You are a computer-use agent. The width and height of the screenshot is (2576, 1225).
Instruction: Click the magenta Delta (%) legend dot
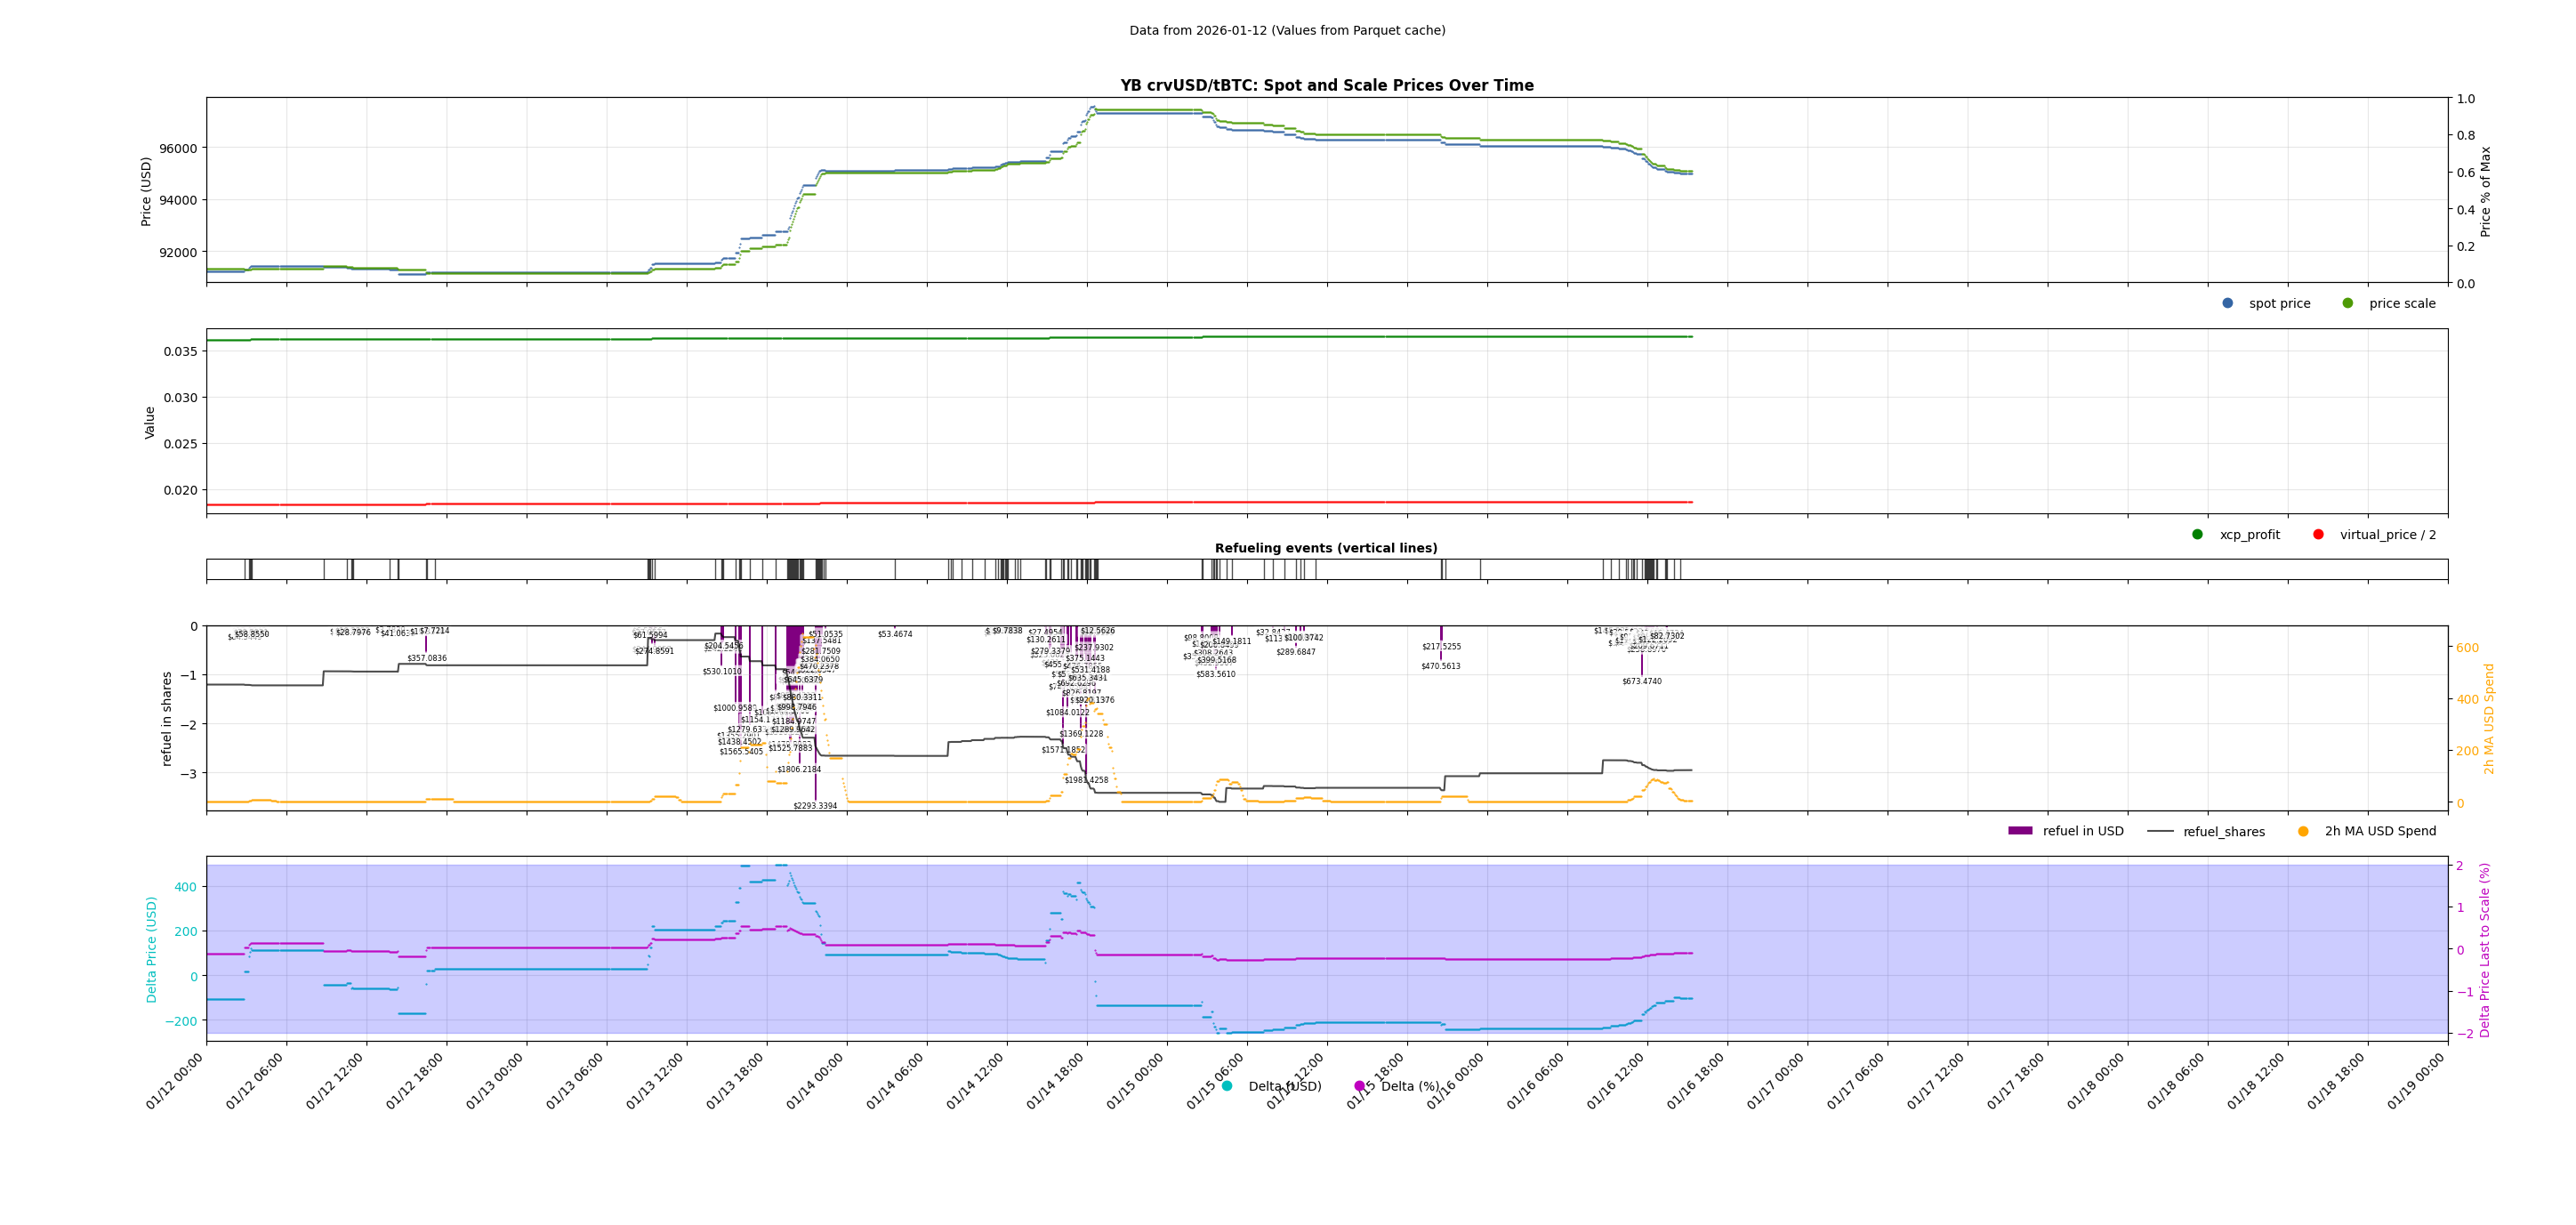tap(1359, 1086)
